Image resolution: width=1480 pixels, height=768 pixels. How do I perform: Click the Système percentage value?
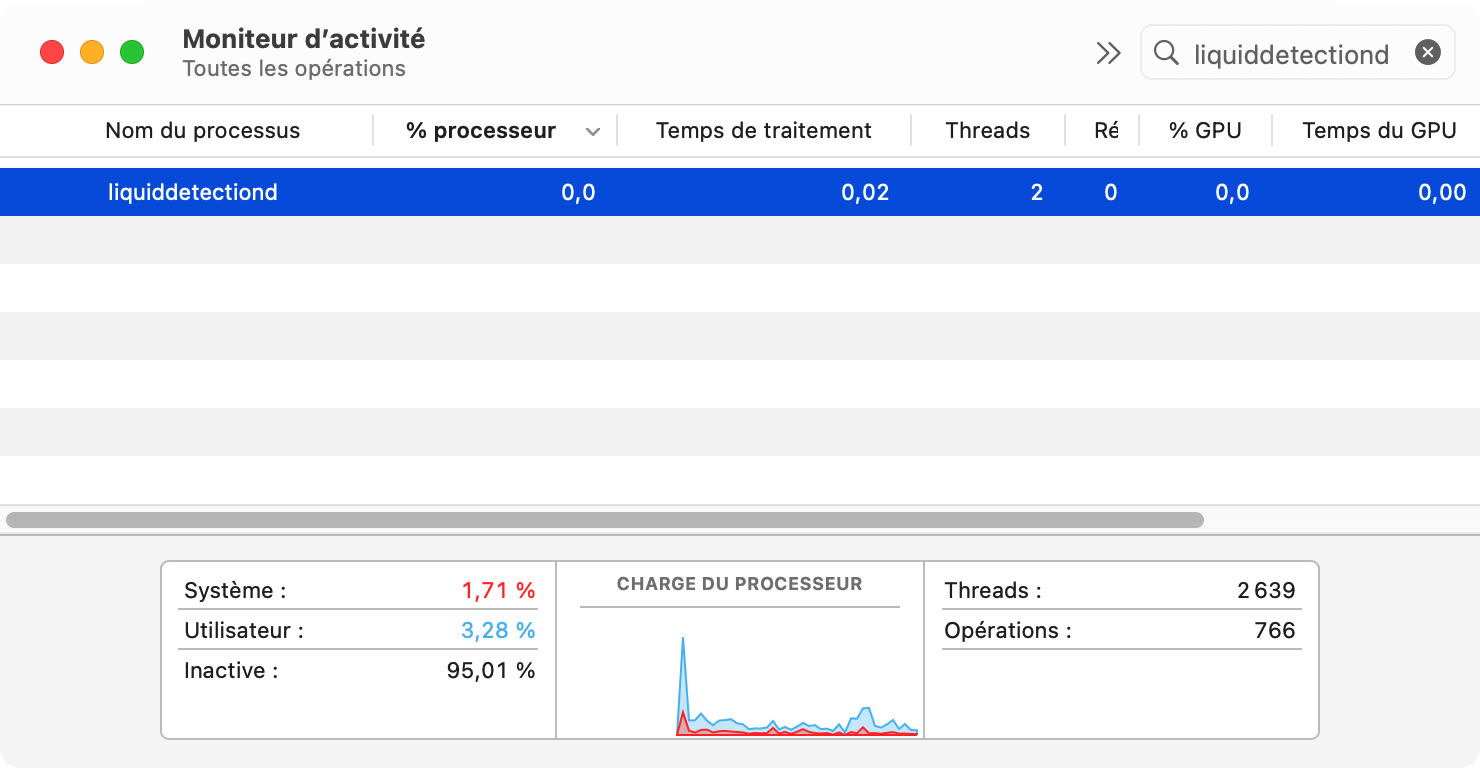point(498,591)
